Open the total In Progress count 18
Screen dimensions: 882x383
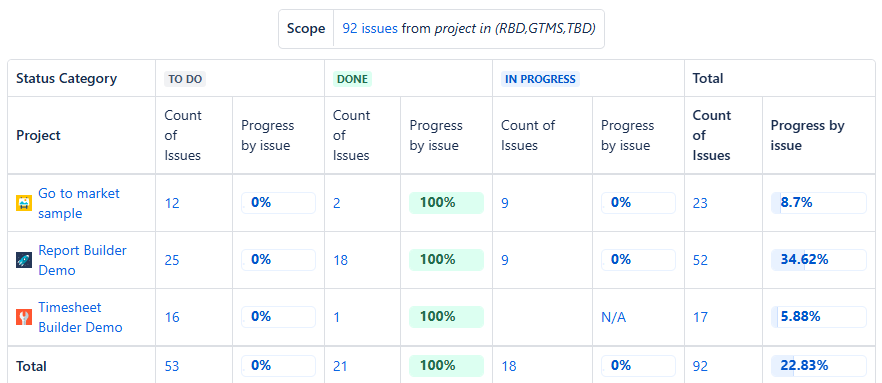[x=508, y=366]
